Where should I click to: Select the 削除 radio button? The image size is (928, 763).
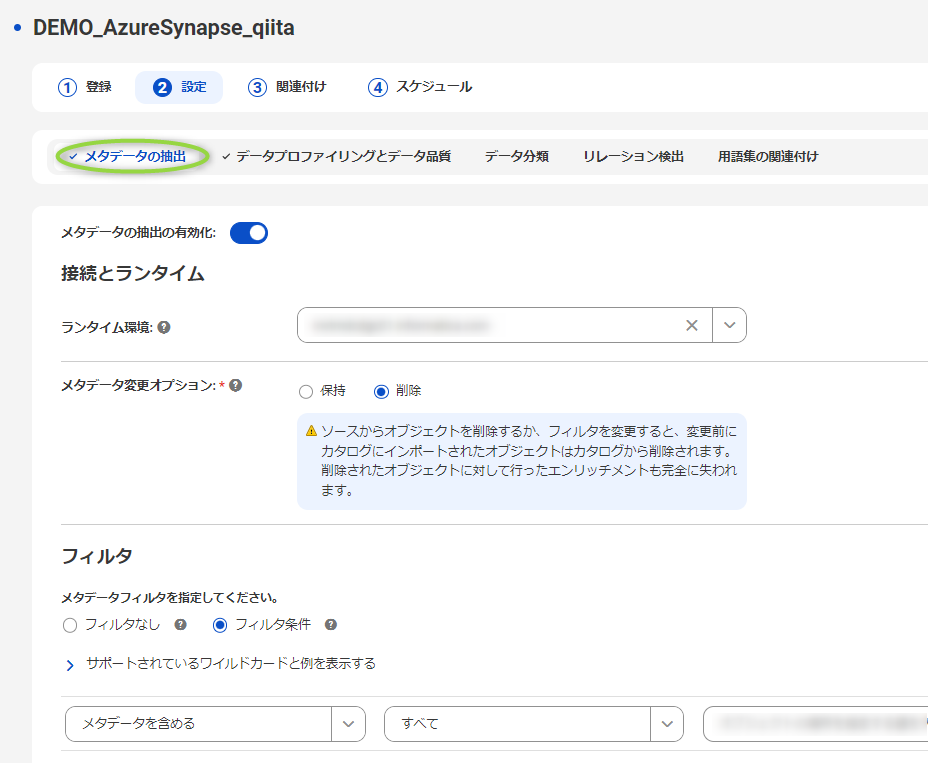381,391
